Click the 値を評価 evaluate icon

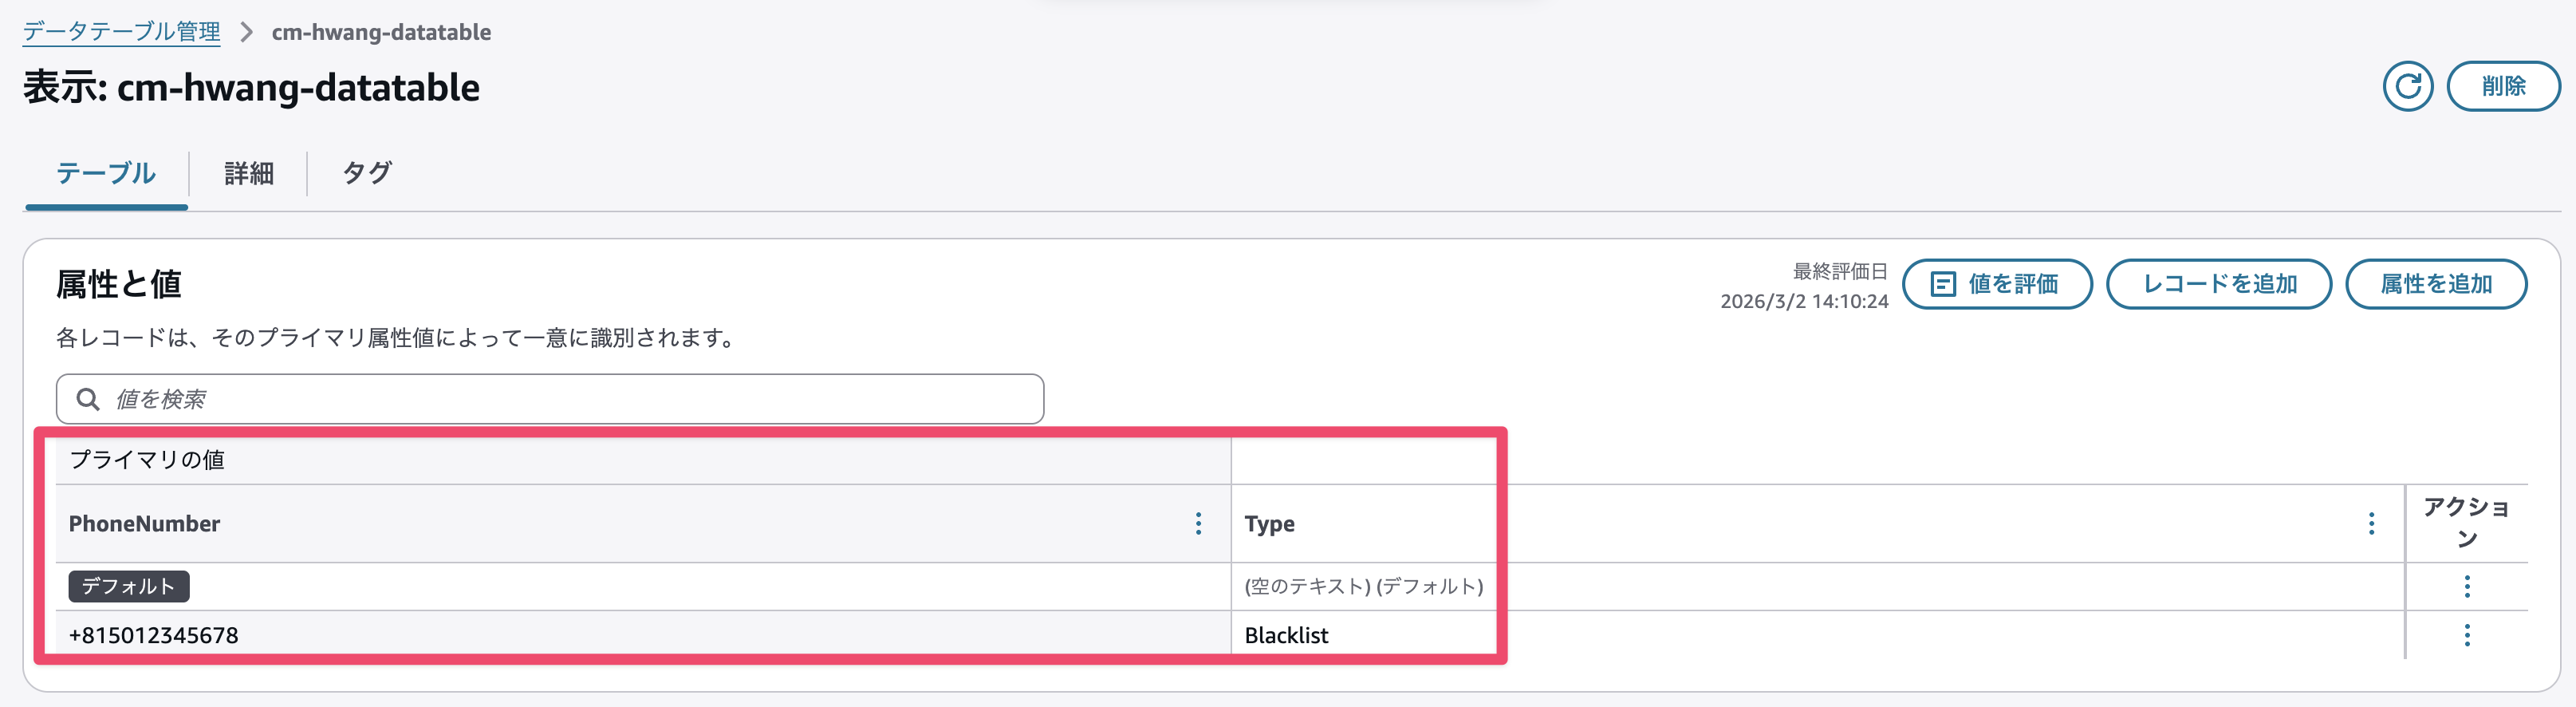click(1942, 284)
